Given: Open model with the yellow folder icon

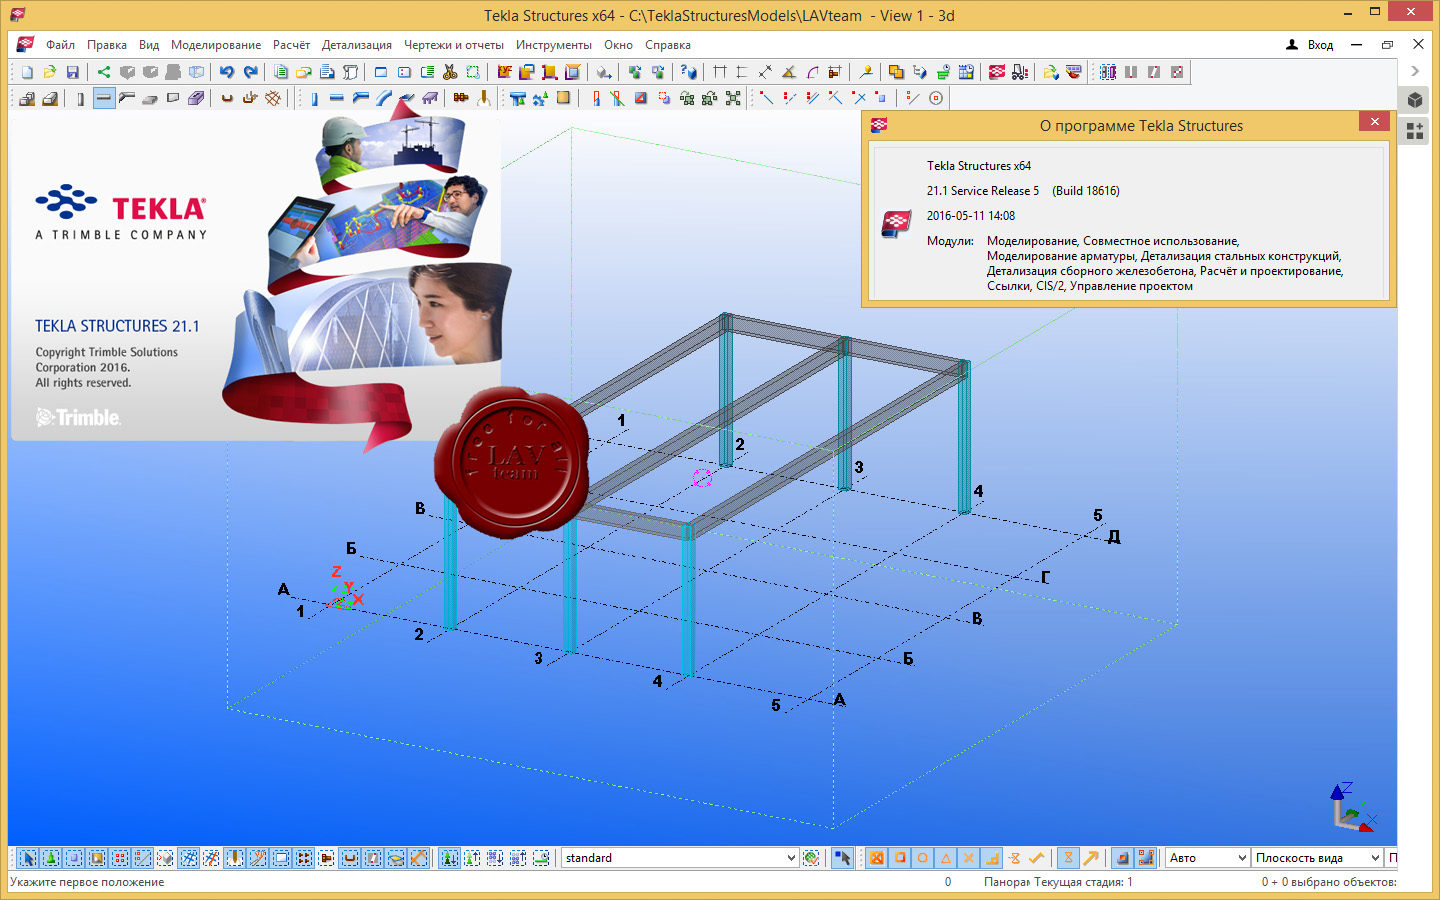Looking at the screenshot, I should point(49,72).
